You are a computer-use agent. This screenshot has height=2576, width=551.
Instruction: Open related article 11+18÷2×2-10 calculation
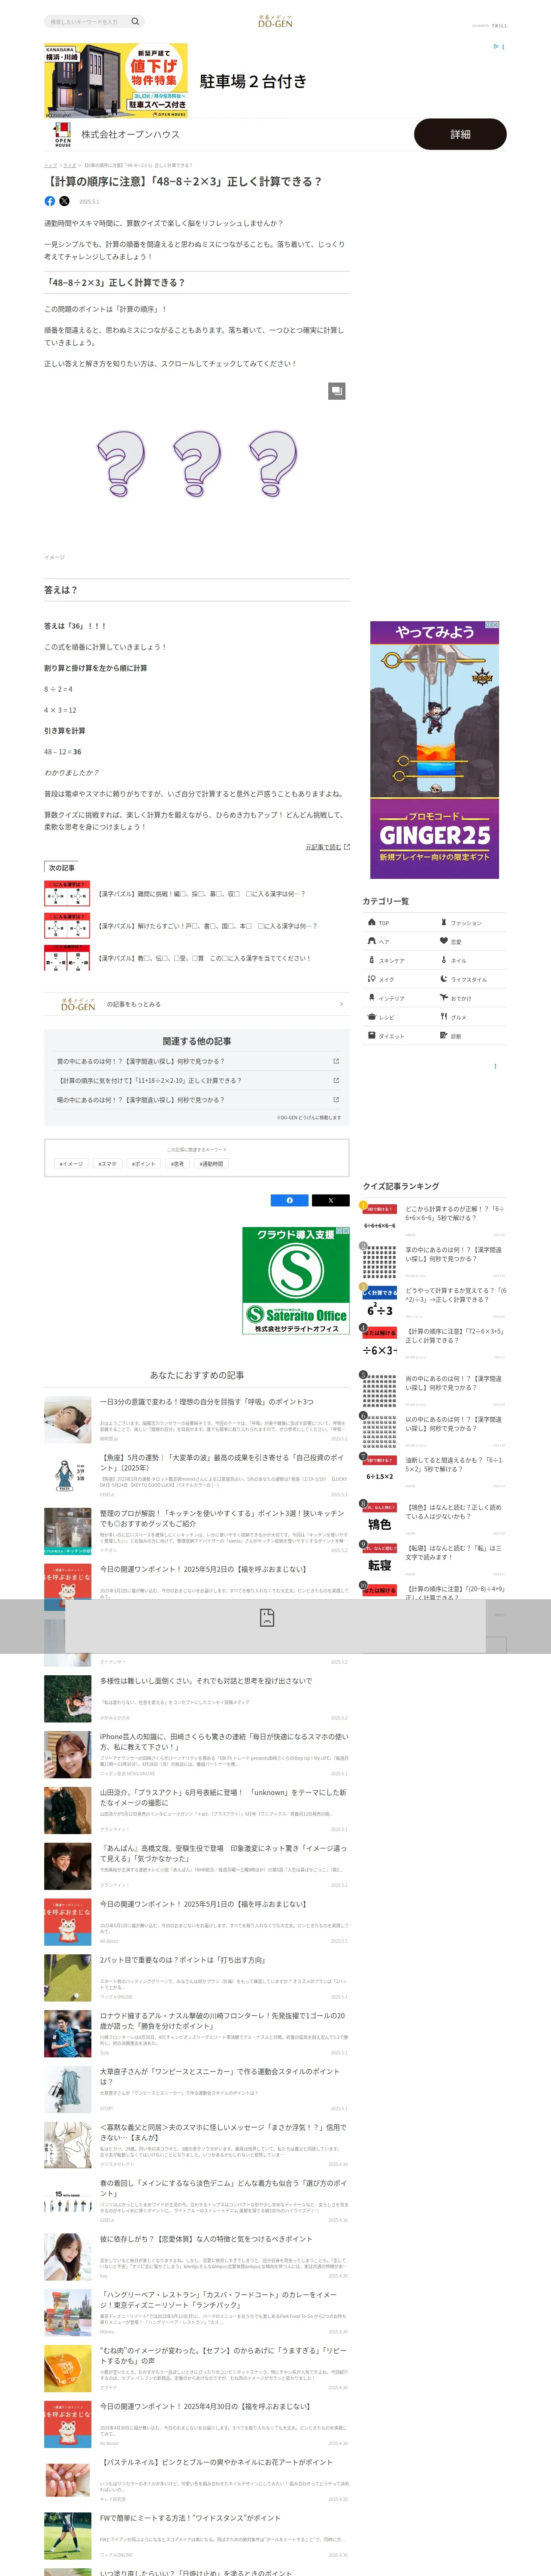pos(197,1080)
